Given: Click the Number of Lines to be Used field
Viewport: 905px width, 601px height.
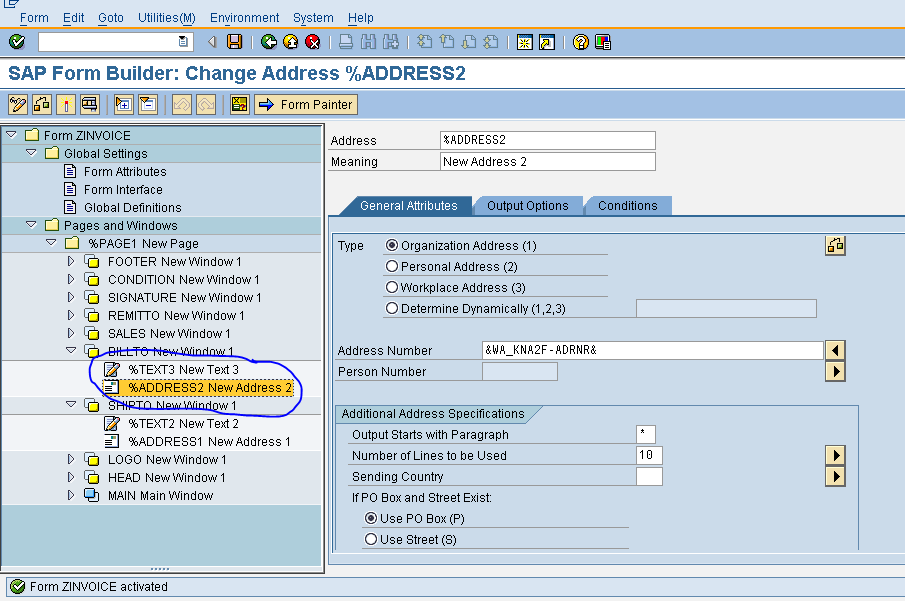Looking at the screenshot, I should tap(648, 454).
